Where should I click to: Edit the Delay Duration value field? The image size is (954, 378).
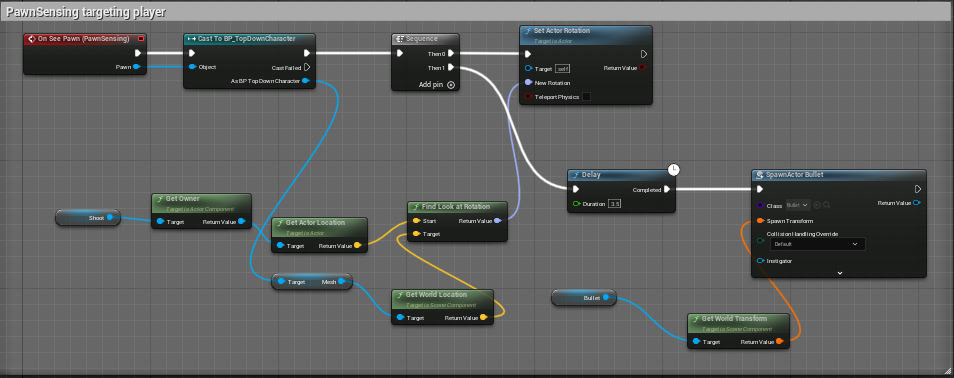[x=615, y=204]
